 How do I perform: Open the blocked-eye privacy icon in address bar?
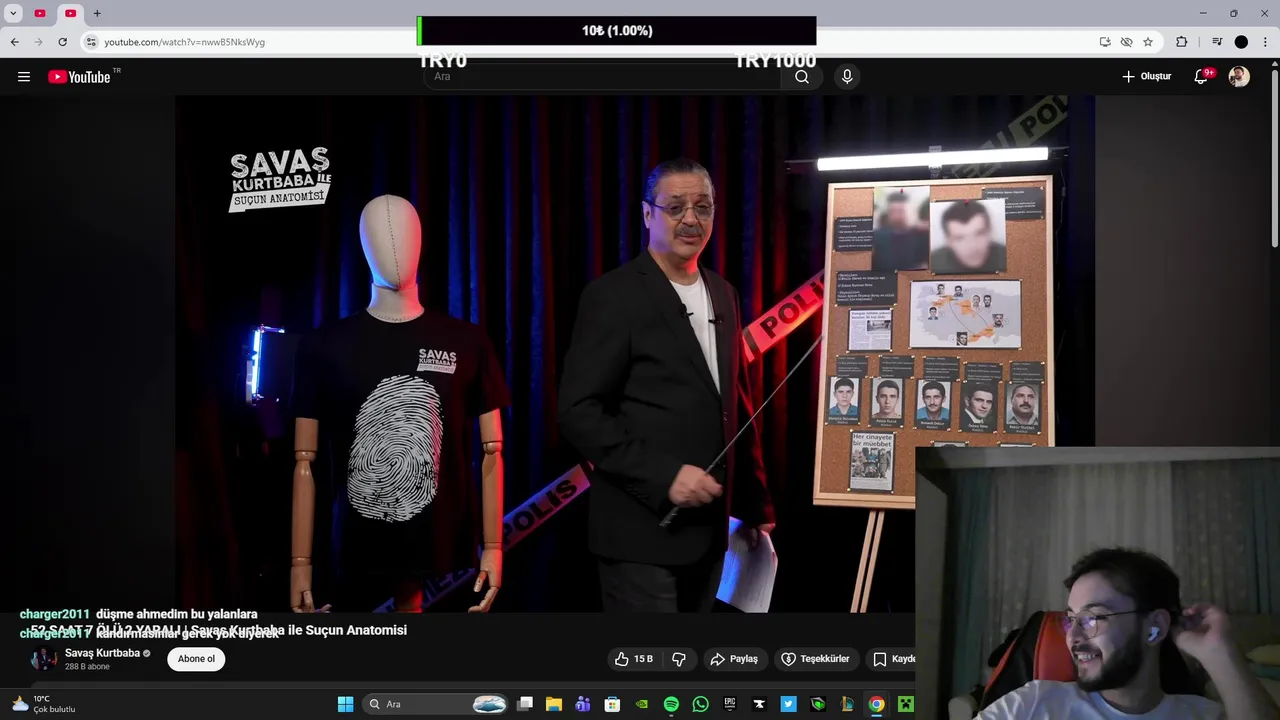click(x=1126, y=42)
